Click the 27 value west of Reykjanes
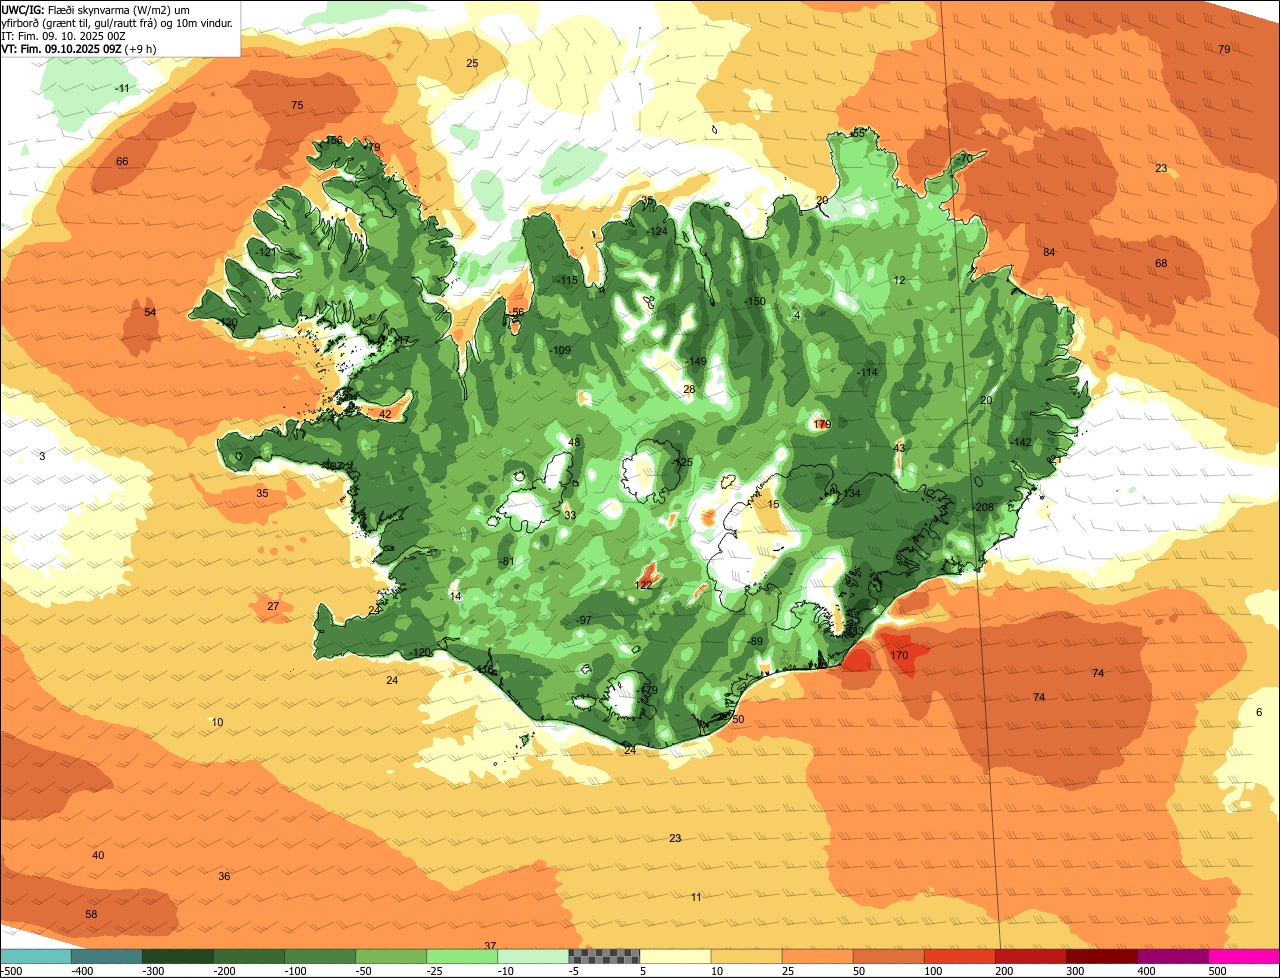 click(x=273, y=607)
